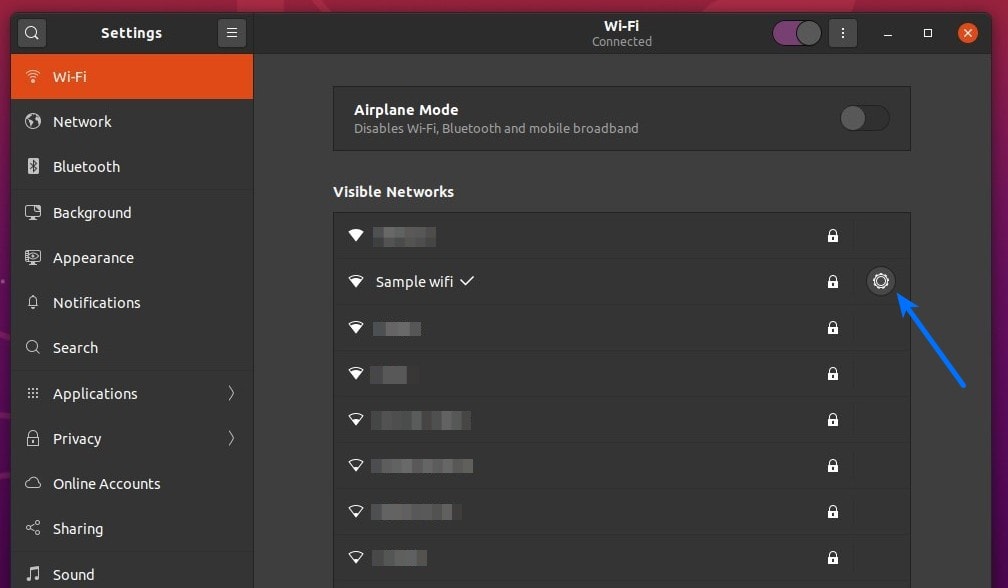1008x588 pixels.
Task: Click the Connected status under Wi-Fi
Action: click(x=621, y=41)
